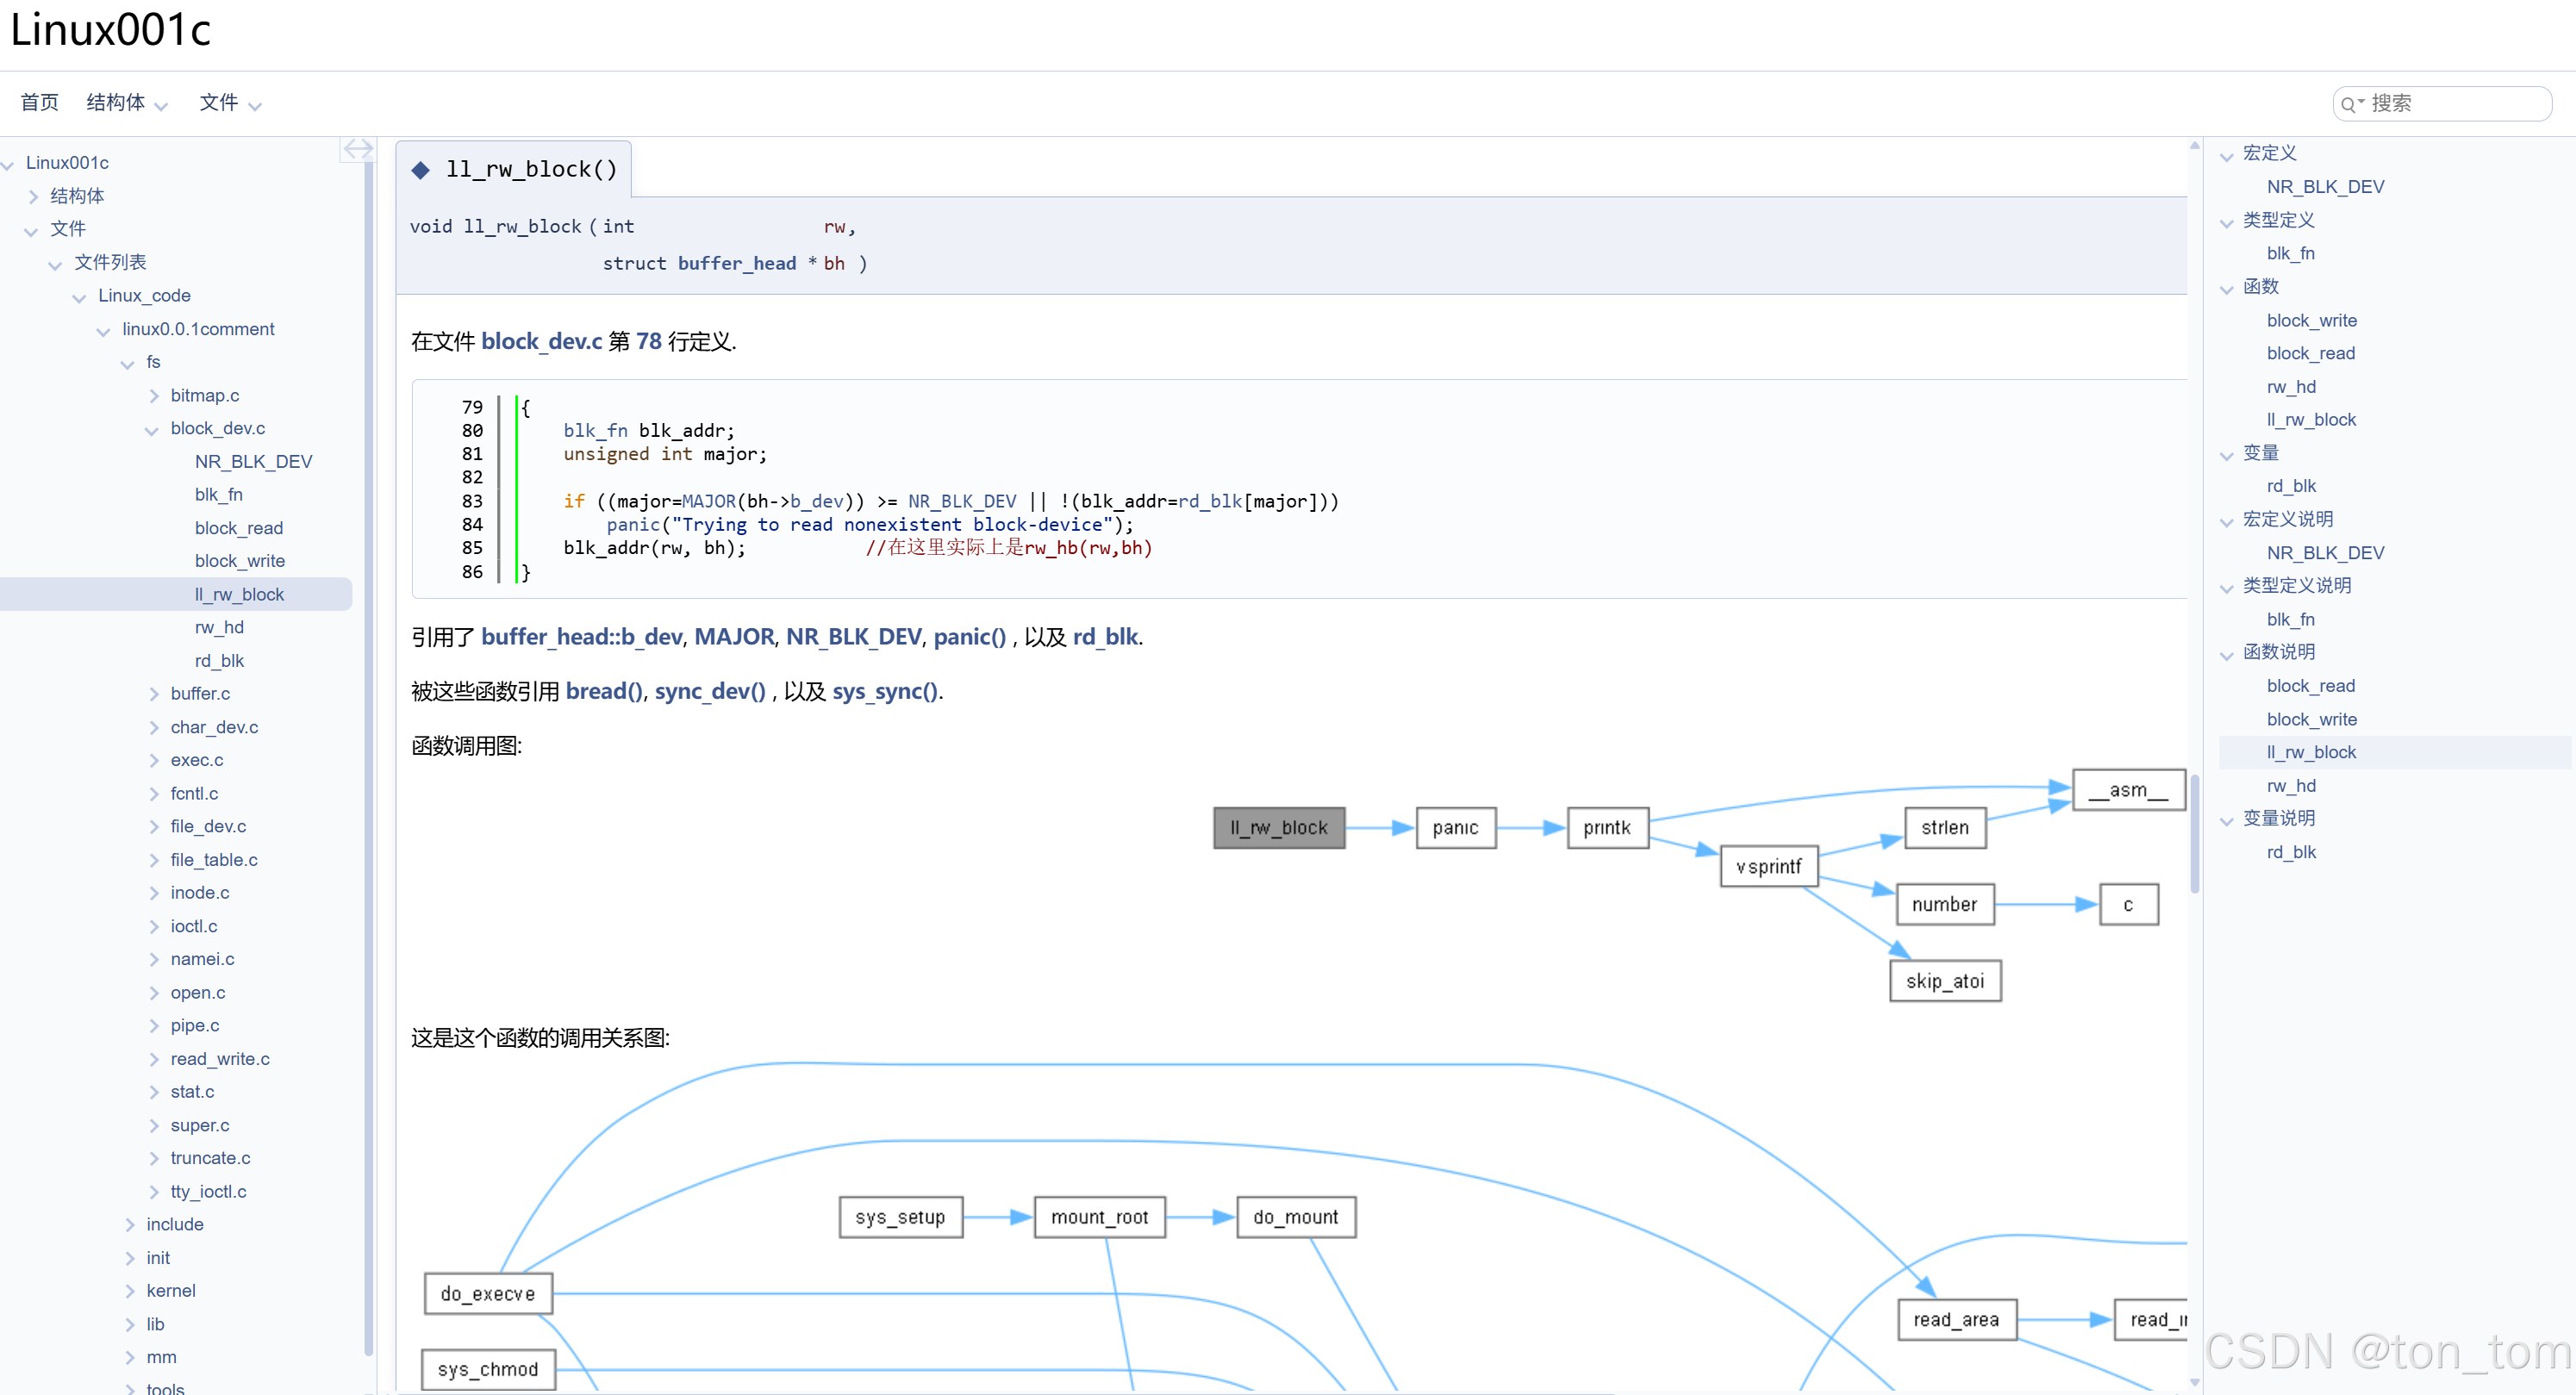This screenshot has height=1395, width=2576.
Task: Focus the 搜索 search field
Action: click(x=2442, y=103)
